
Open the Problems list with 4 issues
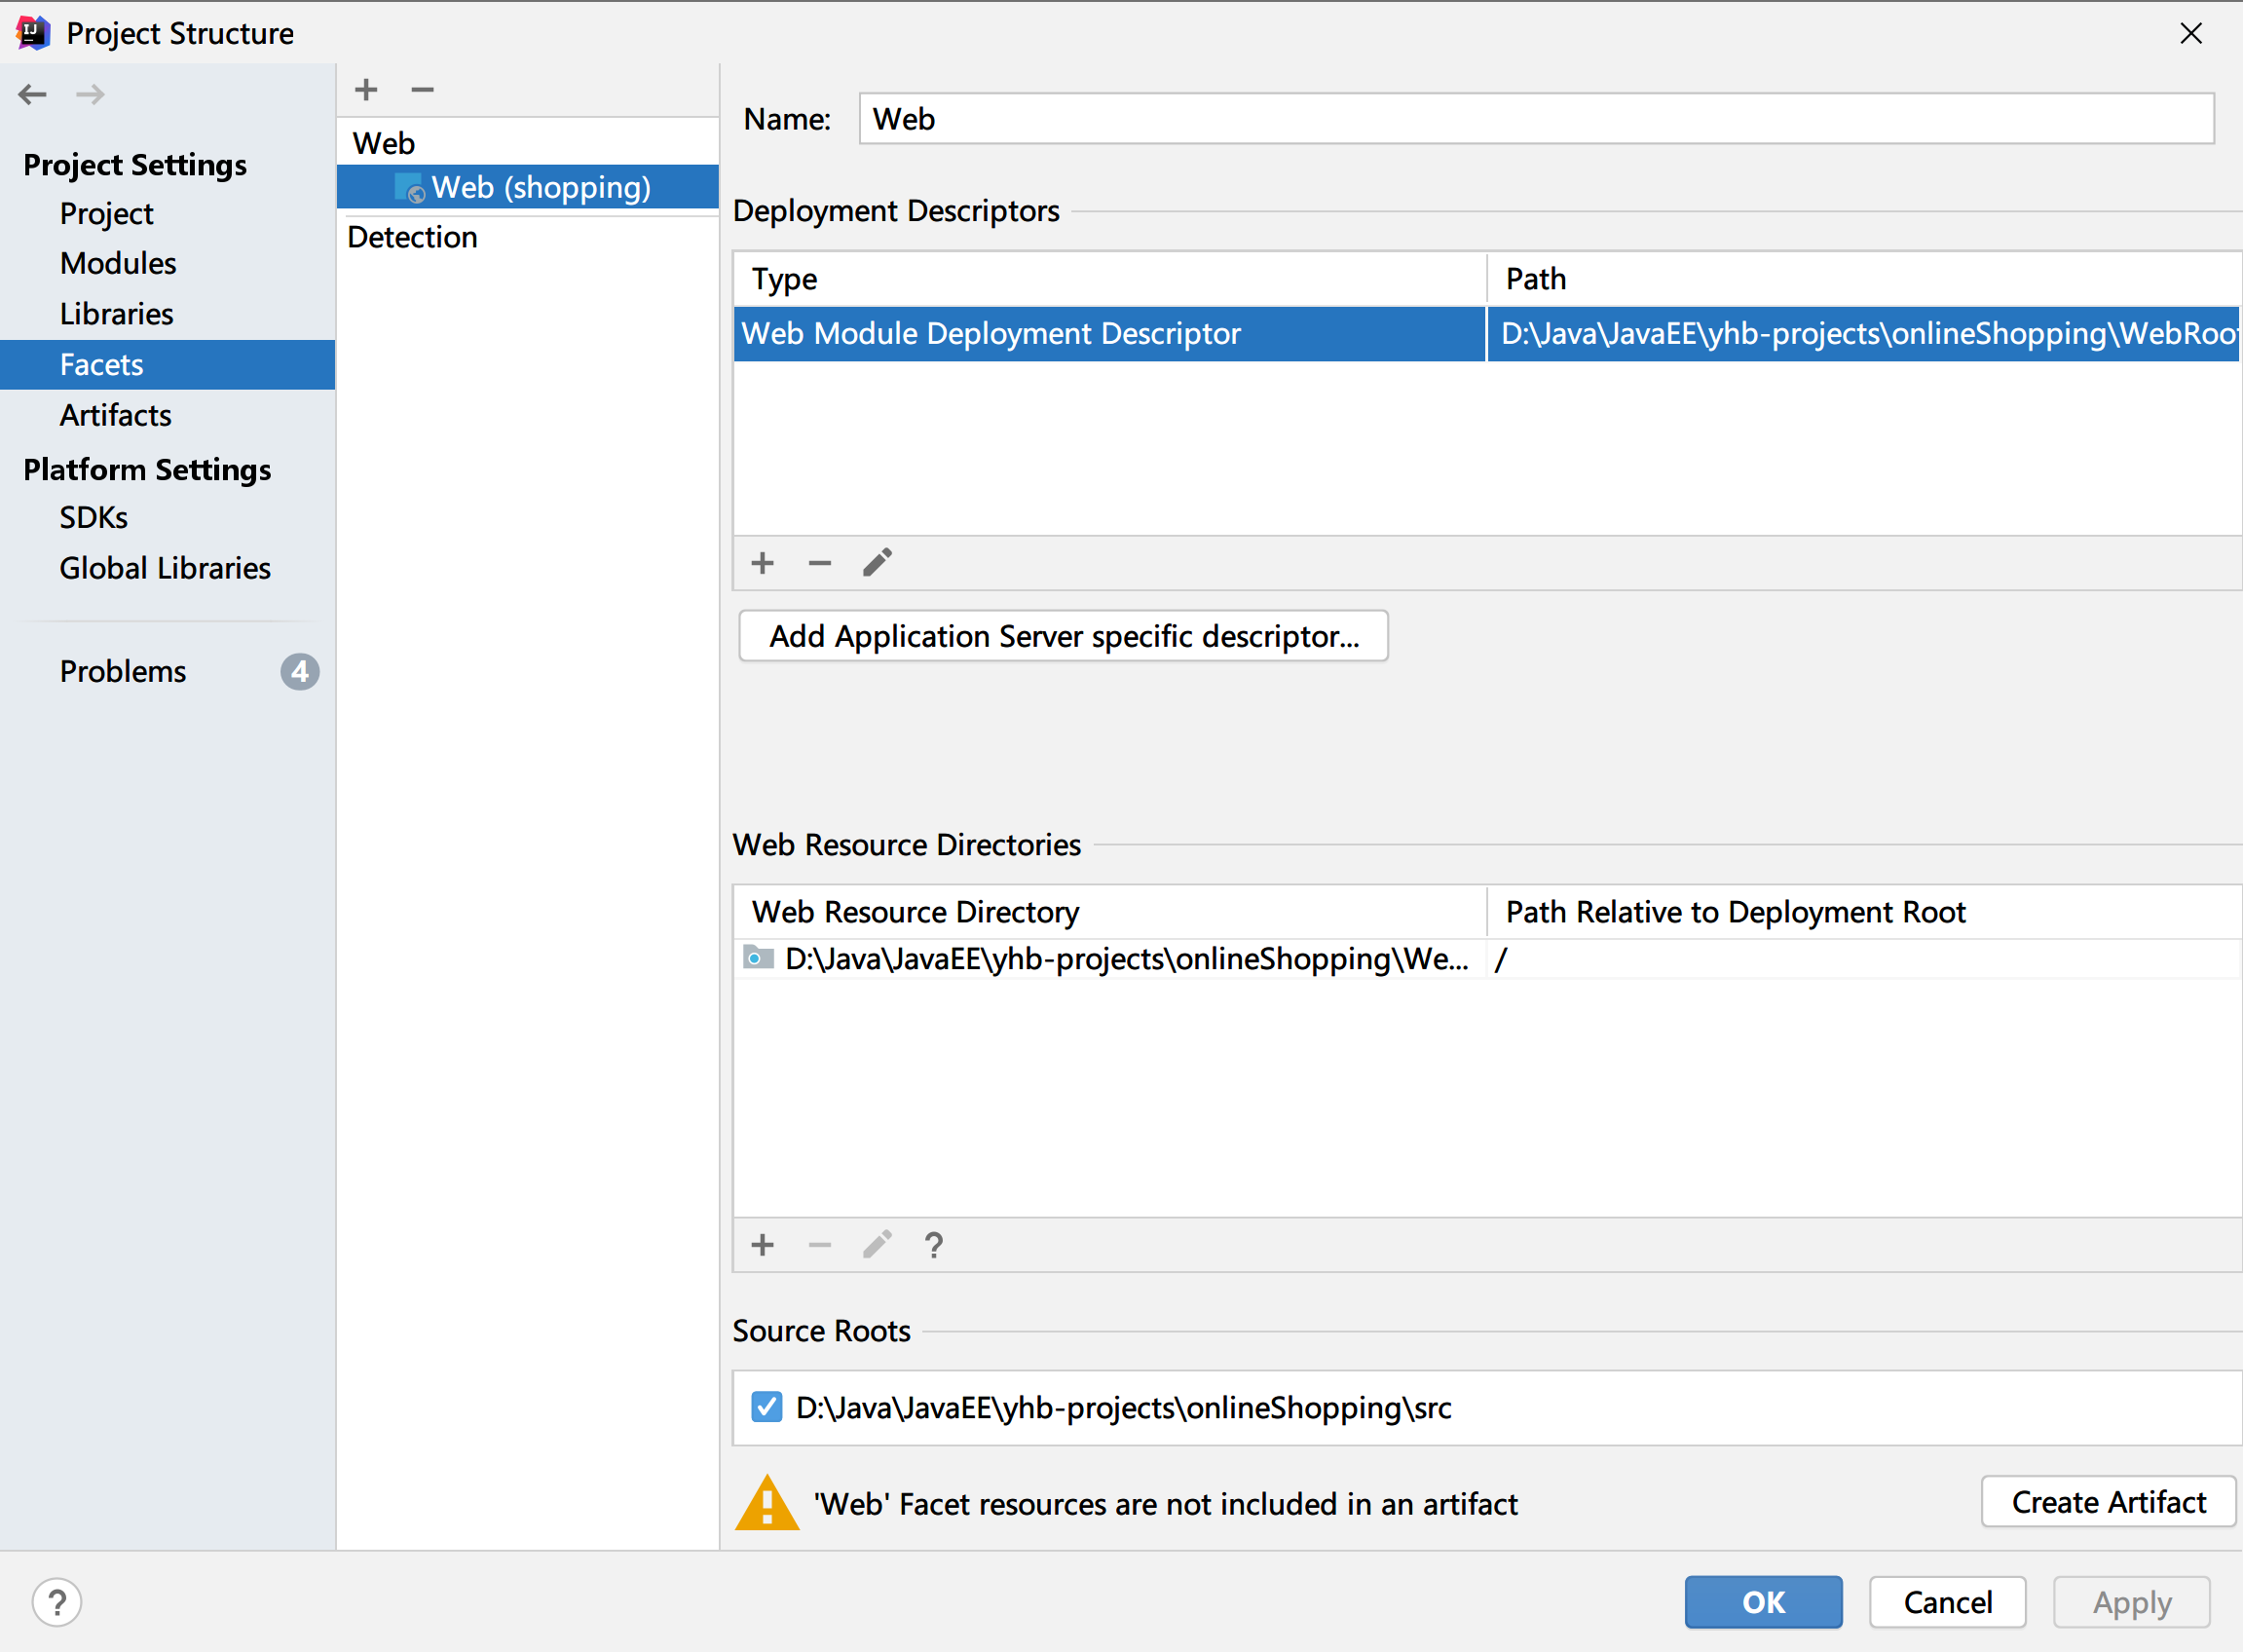[123, 671]
